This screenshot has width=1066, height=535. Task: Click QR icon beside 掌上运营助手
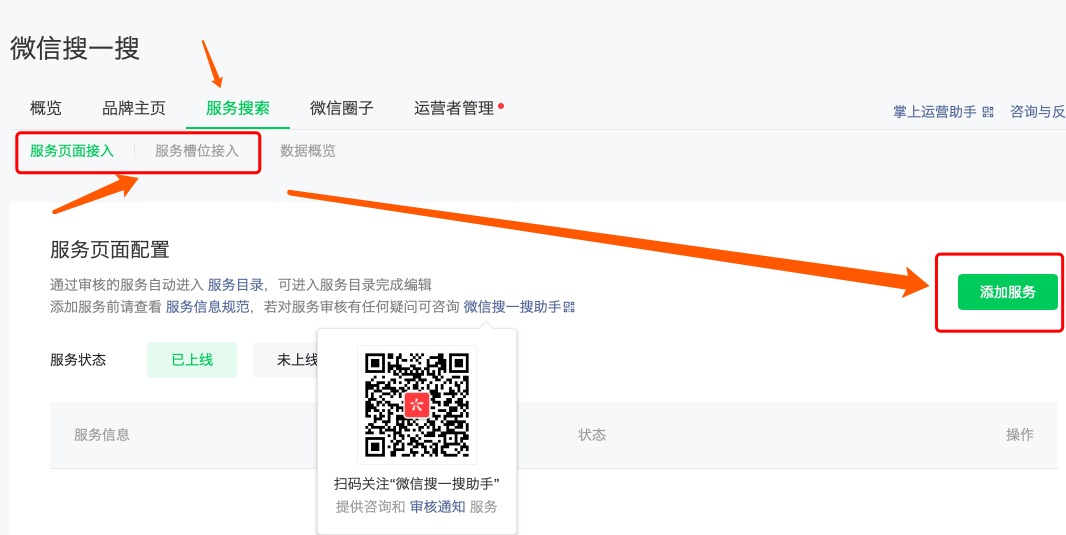coord(988,112)
